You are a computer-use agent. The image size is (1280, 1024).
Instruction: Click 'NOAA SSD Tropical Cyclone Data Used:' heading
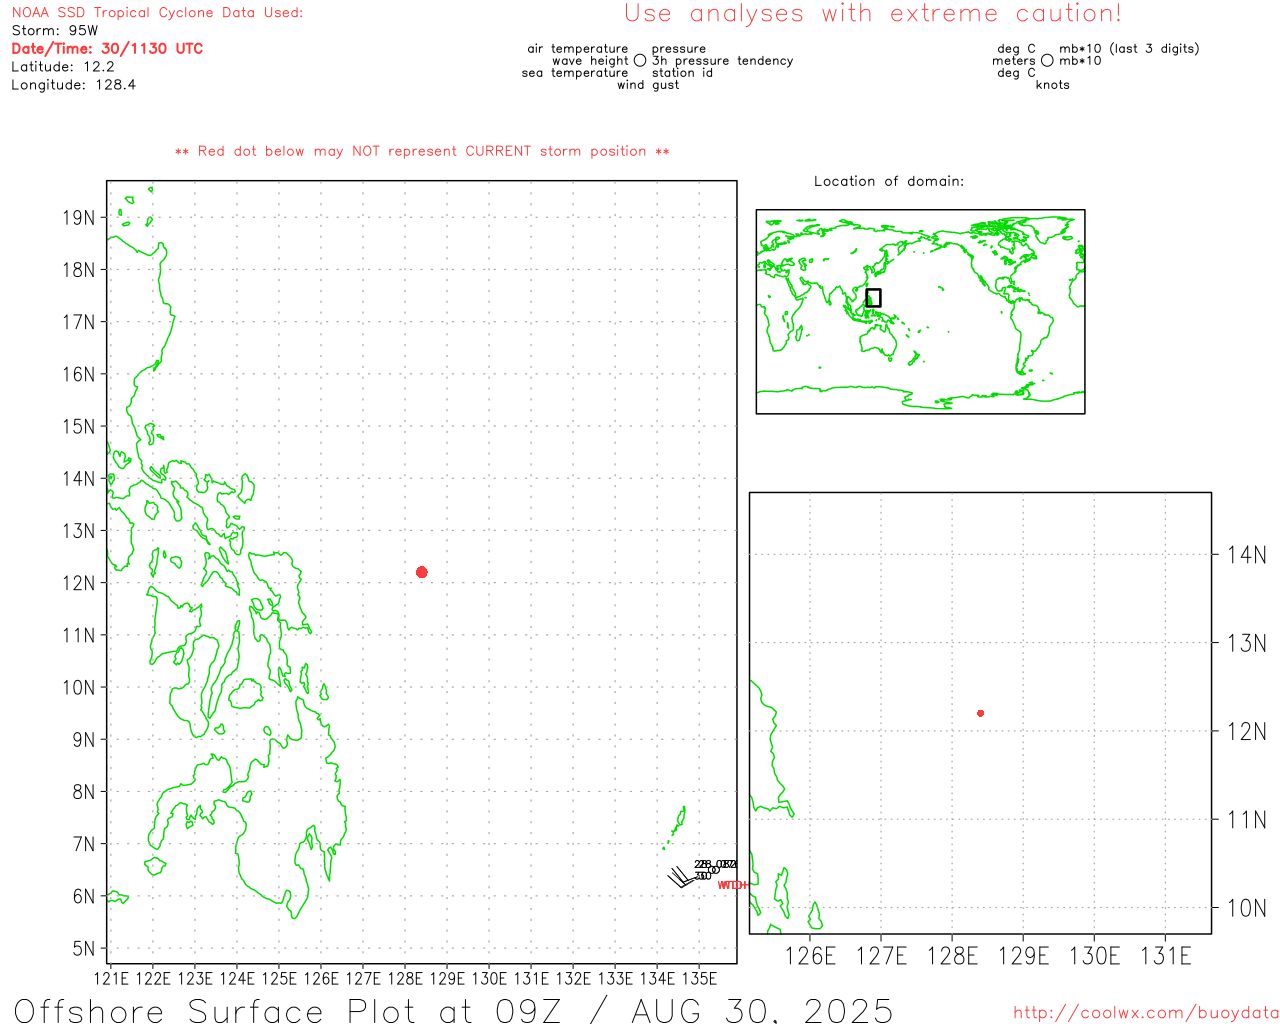[x=157, y=13]
